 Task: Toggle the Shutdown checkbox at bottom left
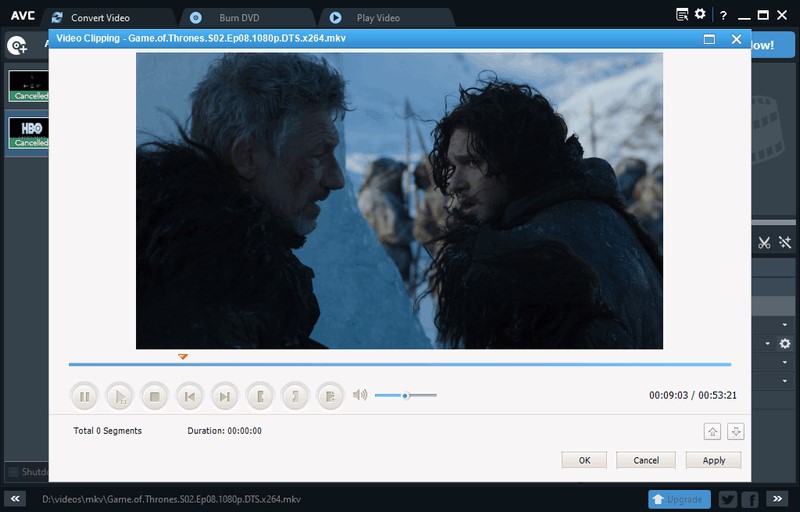point(13,472)
